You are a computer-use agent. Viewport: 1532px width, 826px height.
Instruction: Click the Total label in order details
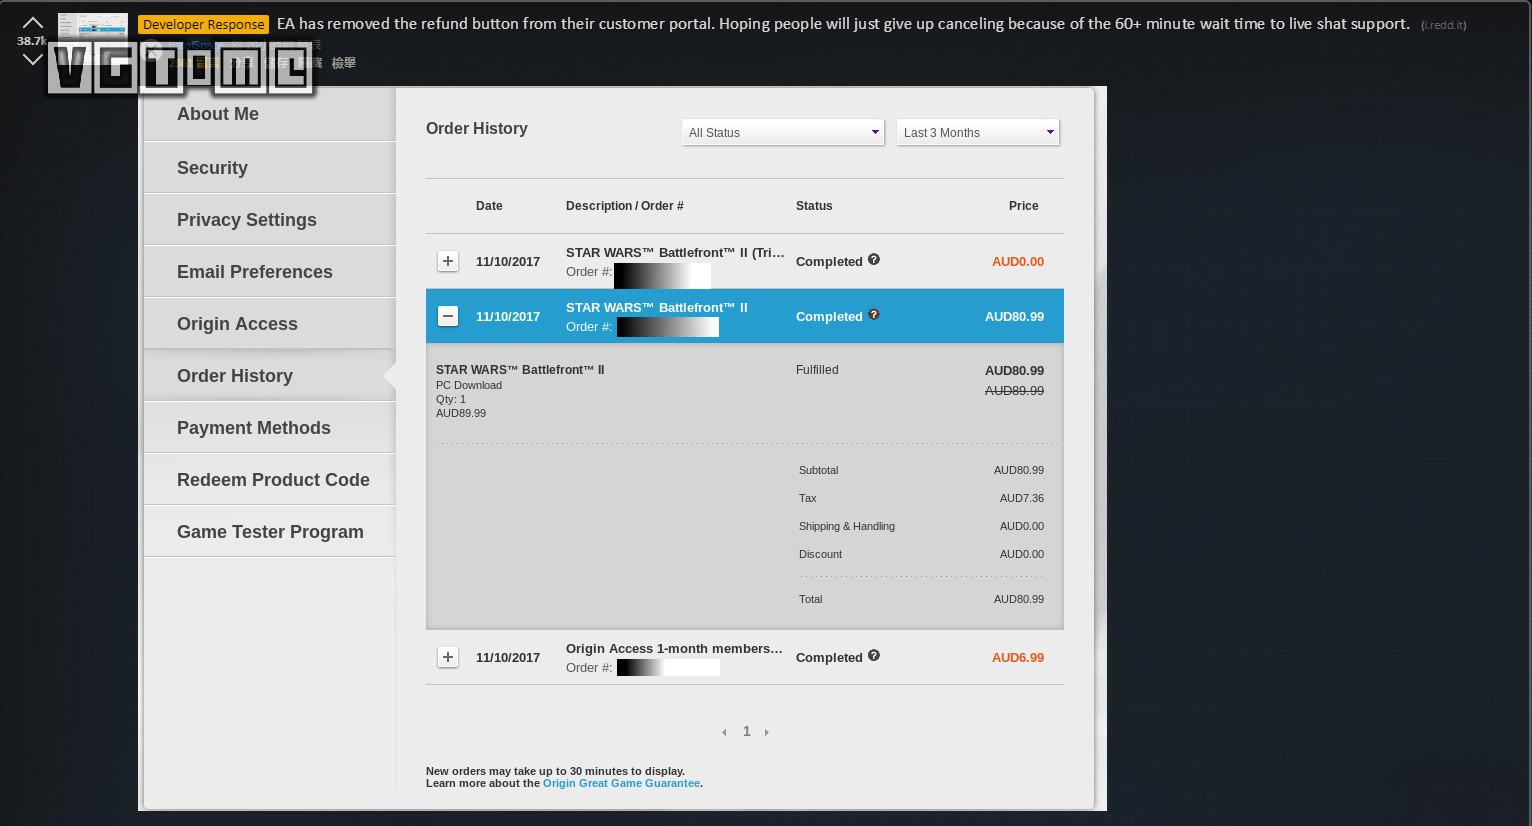point(810,599)
